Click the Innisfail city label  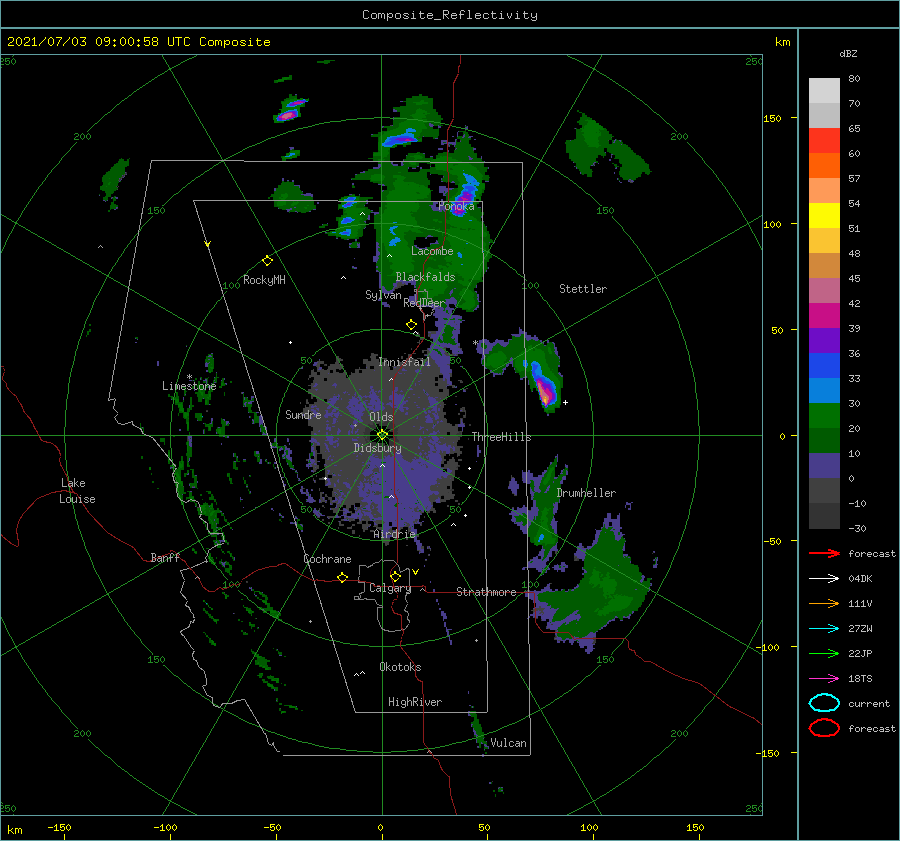[x=404, y=362]
